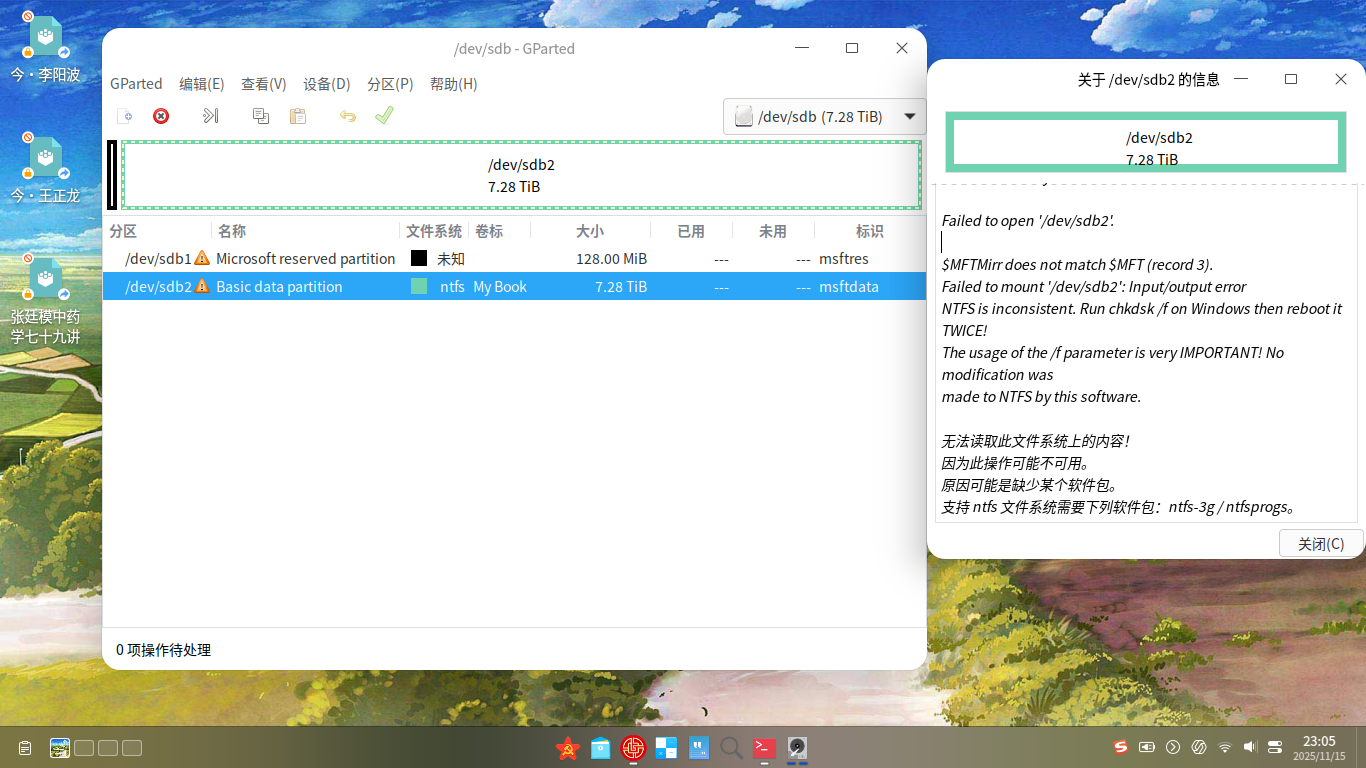1366x768 pixels.
Task: Click the msftdata flag cell
Action: point(849,286)
